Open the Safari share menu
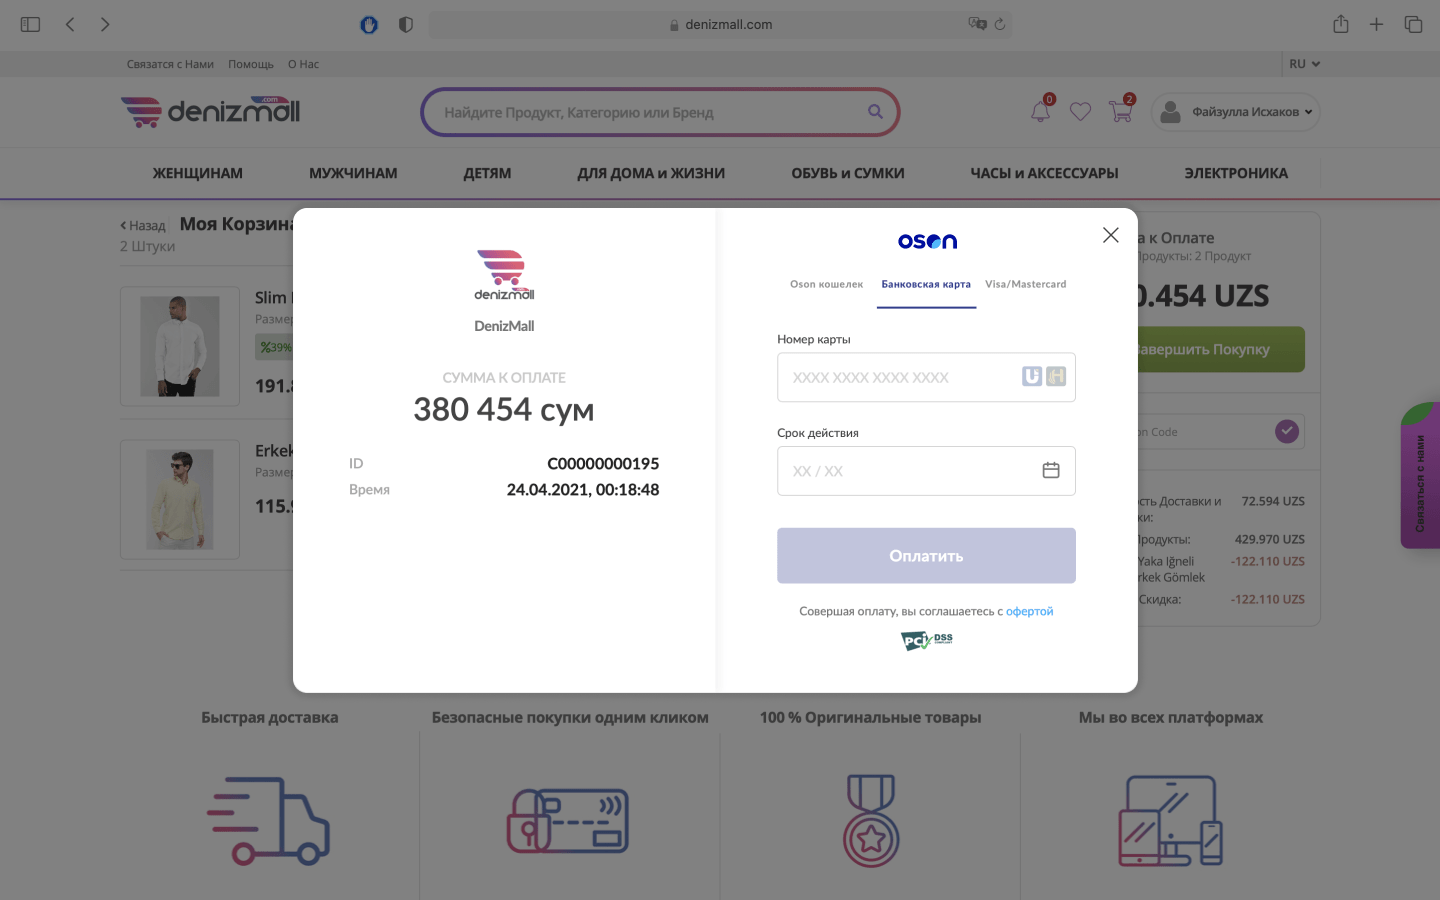This screenshot has height=900, width=1440. (1341, 24)
